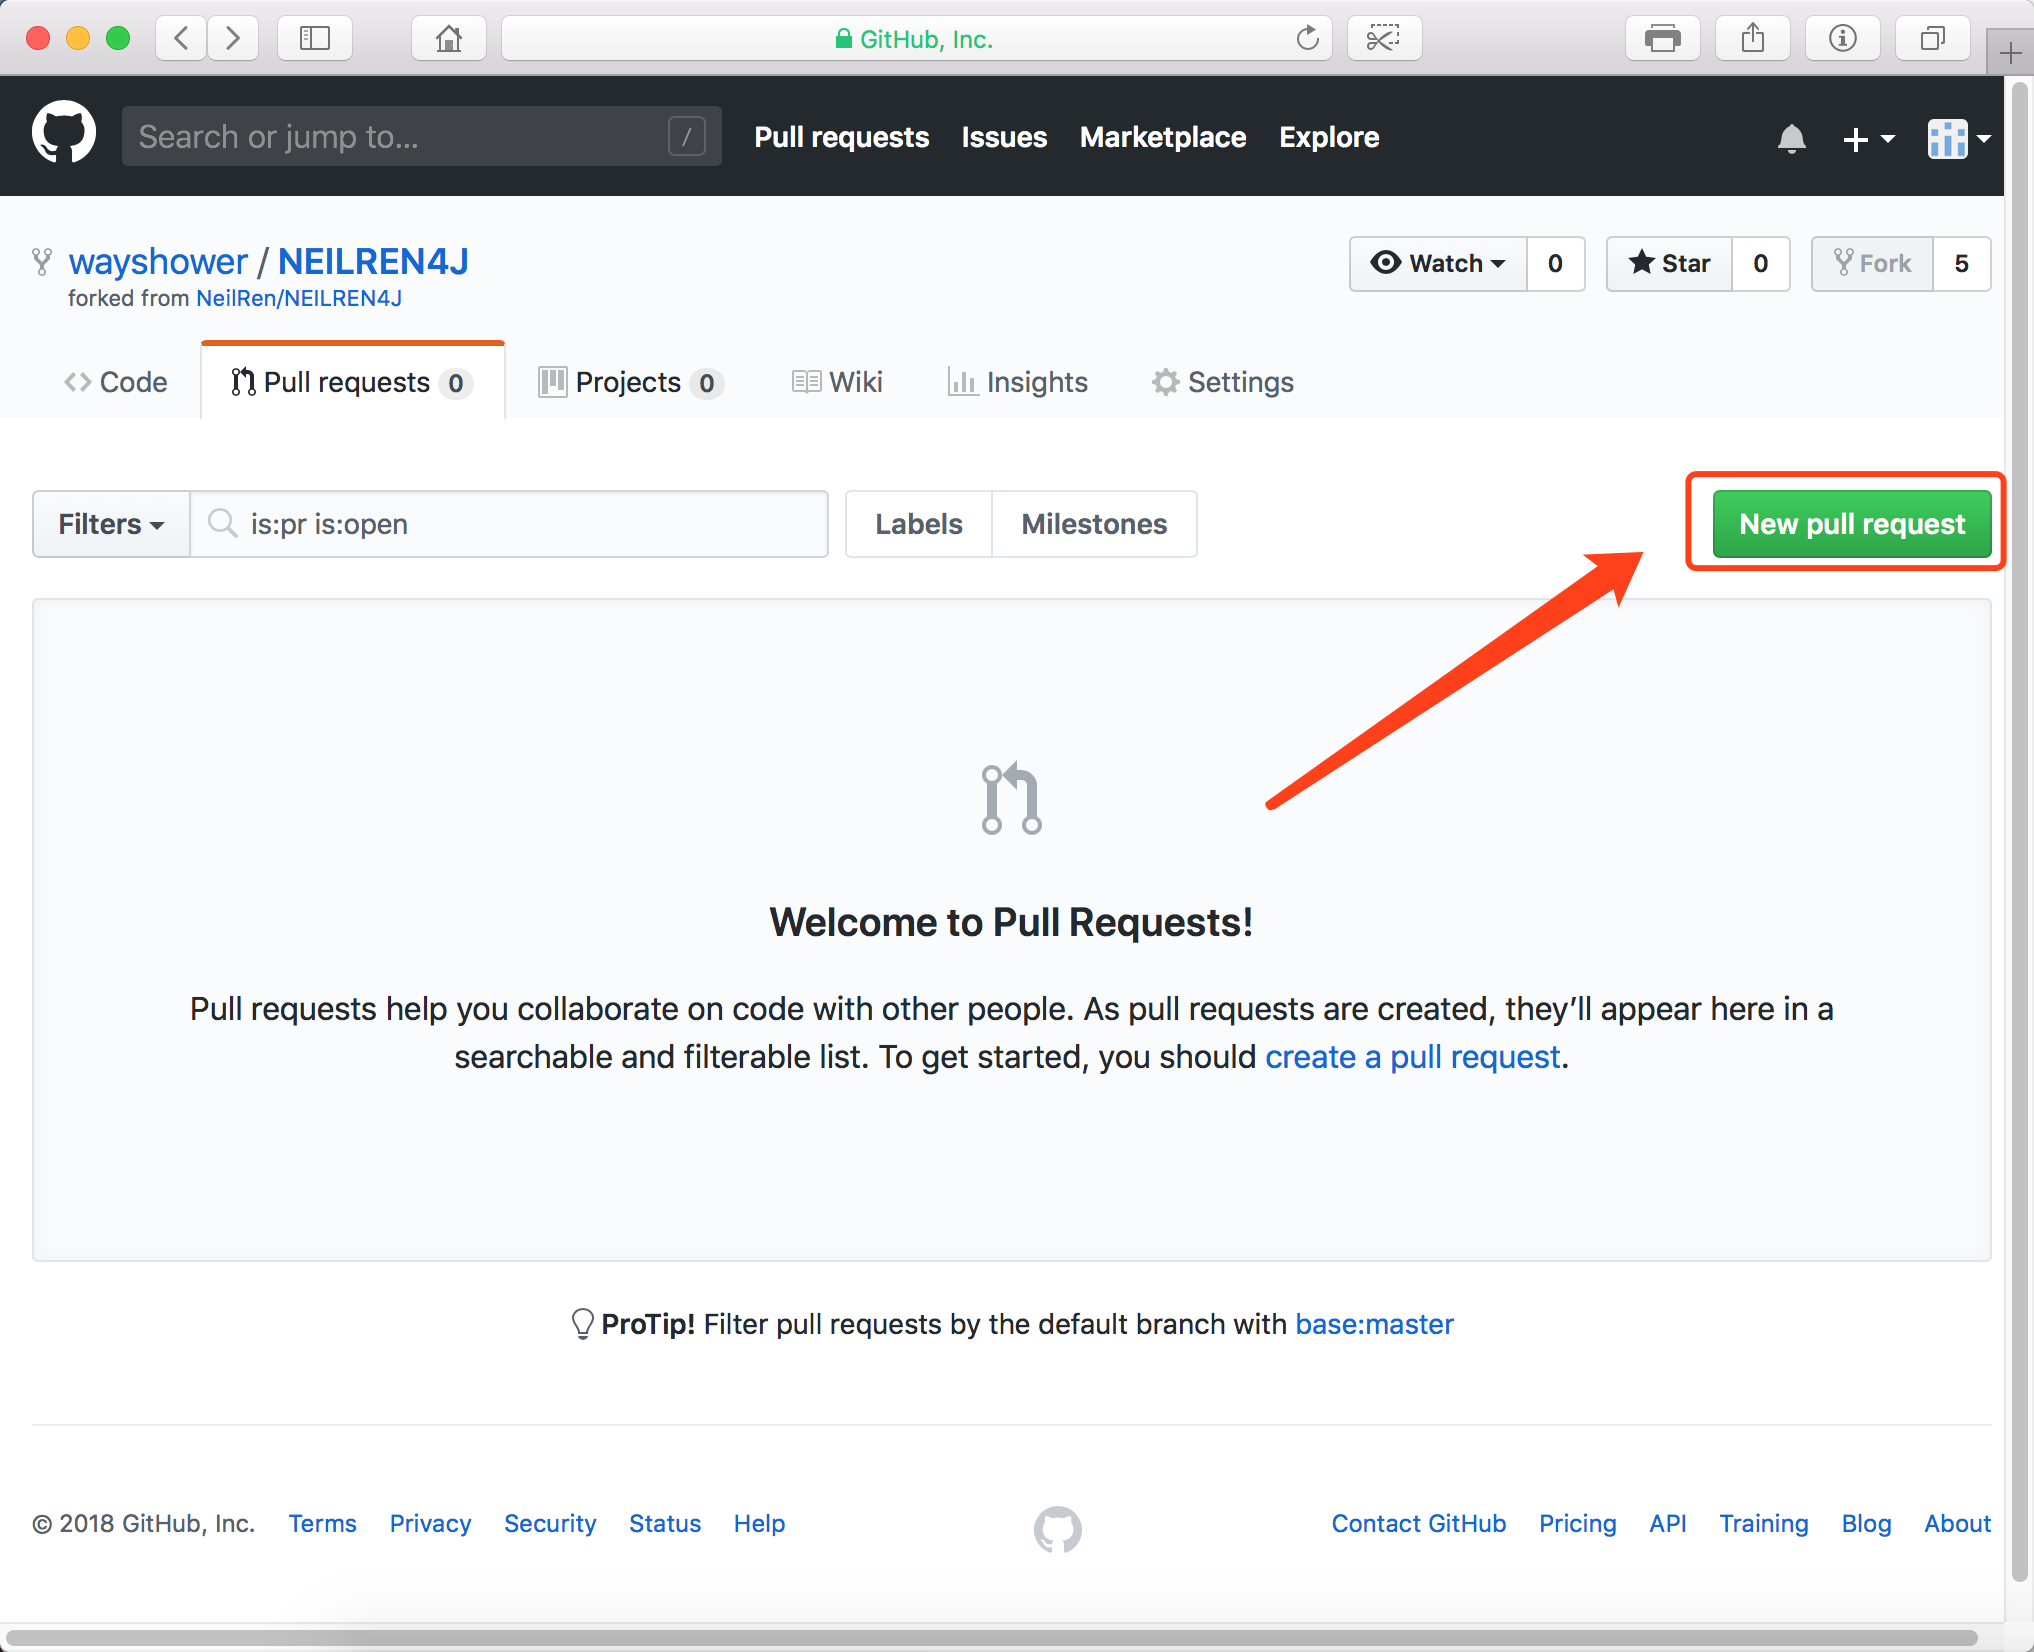Click the stargazers count 0
This screenshot has width=2034, height=1652.
pyautogui.click(x=1760, y=263)
